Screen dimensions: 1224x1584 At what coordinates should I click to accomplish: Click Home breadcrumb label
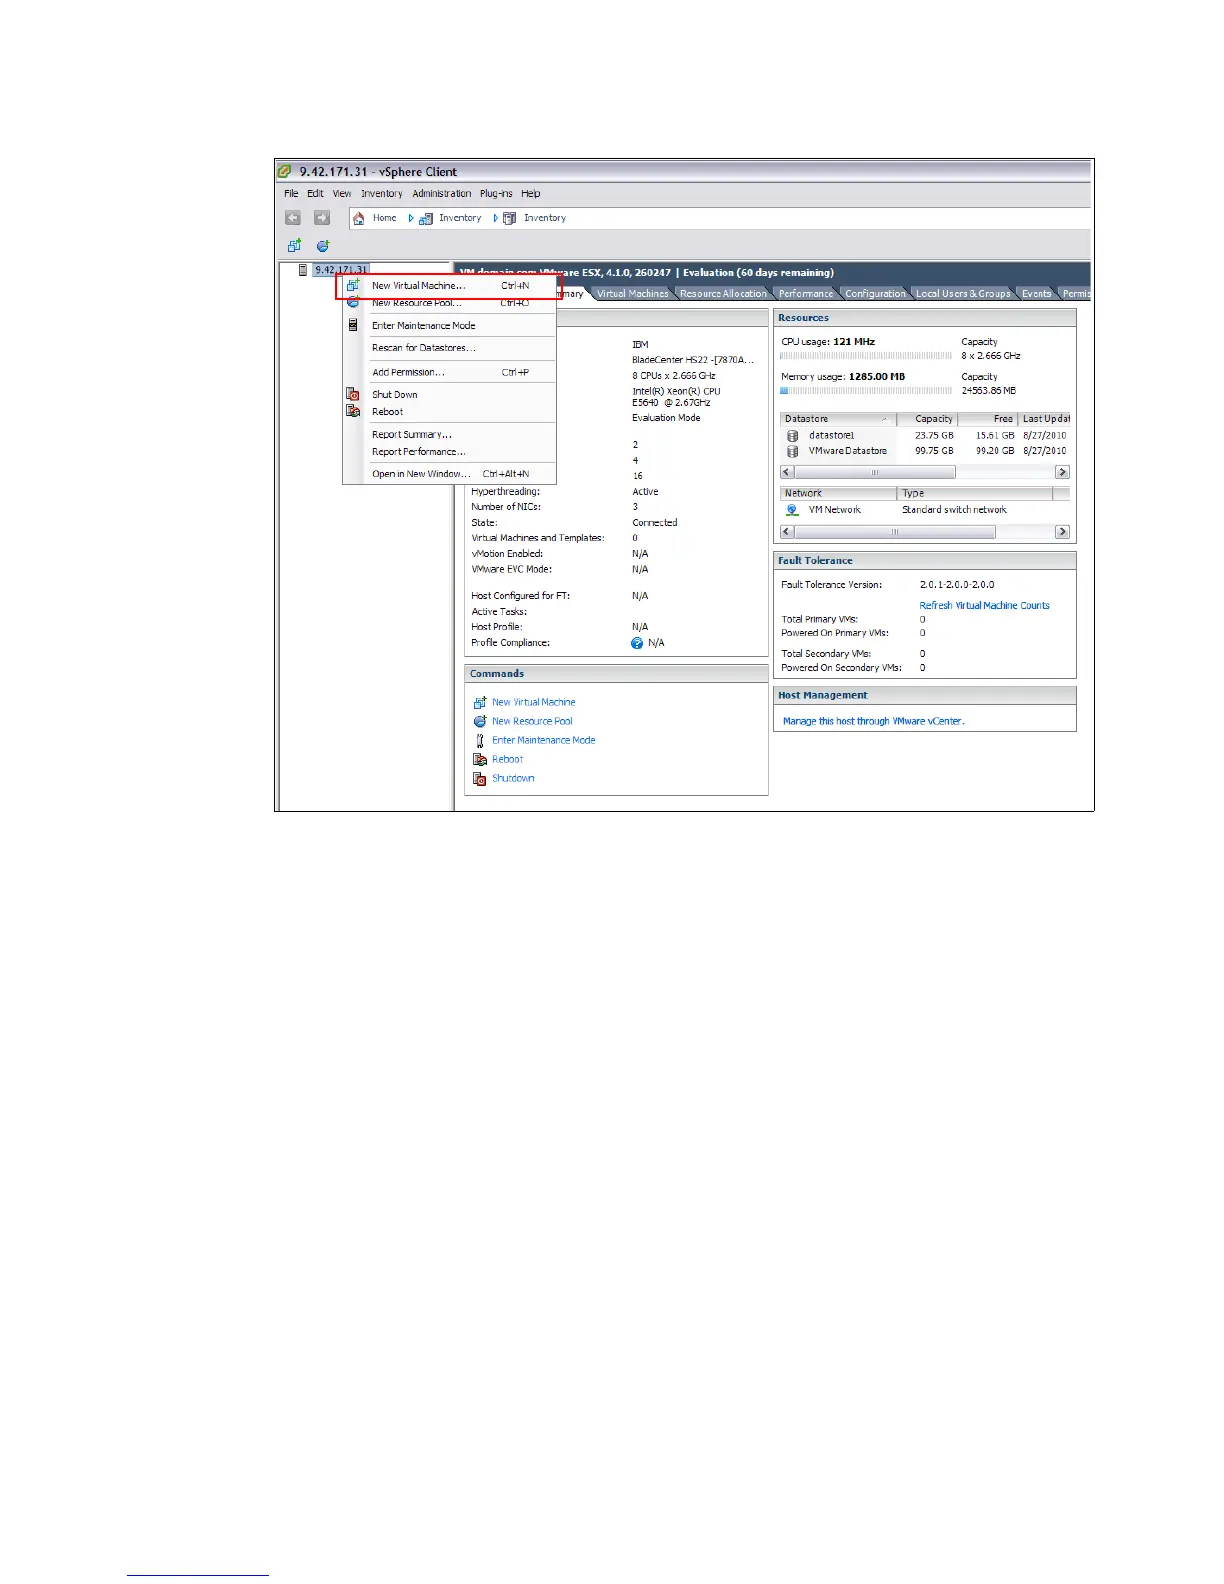point(384,218)
